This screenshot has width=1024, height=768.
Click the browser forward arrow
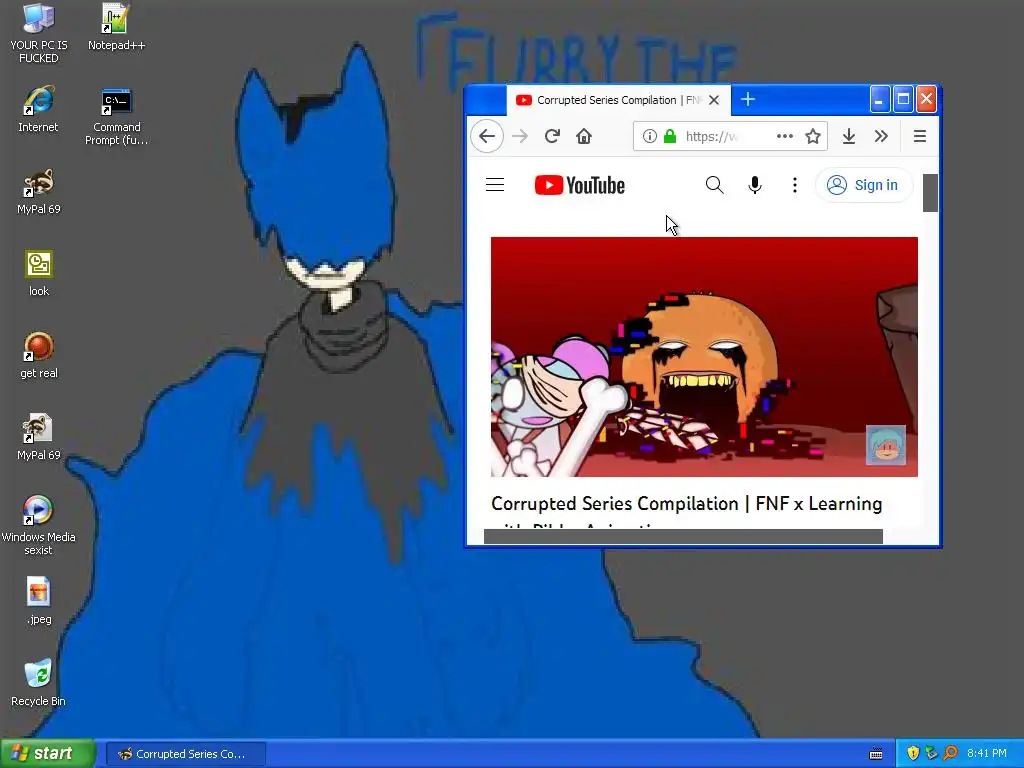click(520, 136)
